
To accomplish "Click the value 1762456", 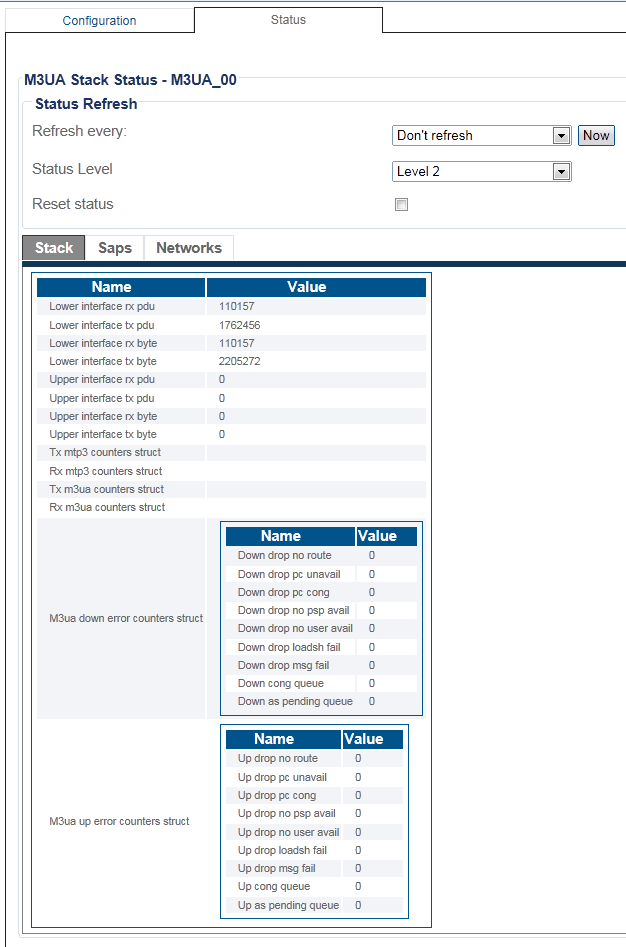I will 240,325.
